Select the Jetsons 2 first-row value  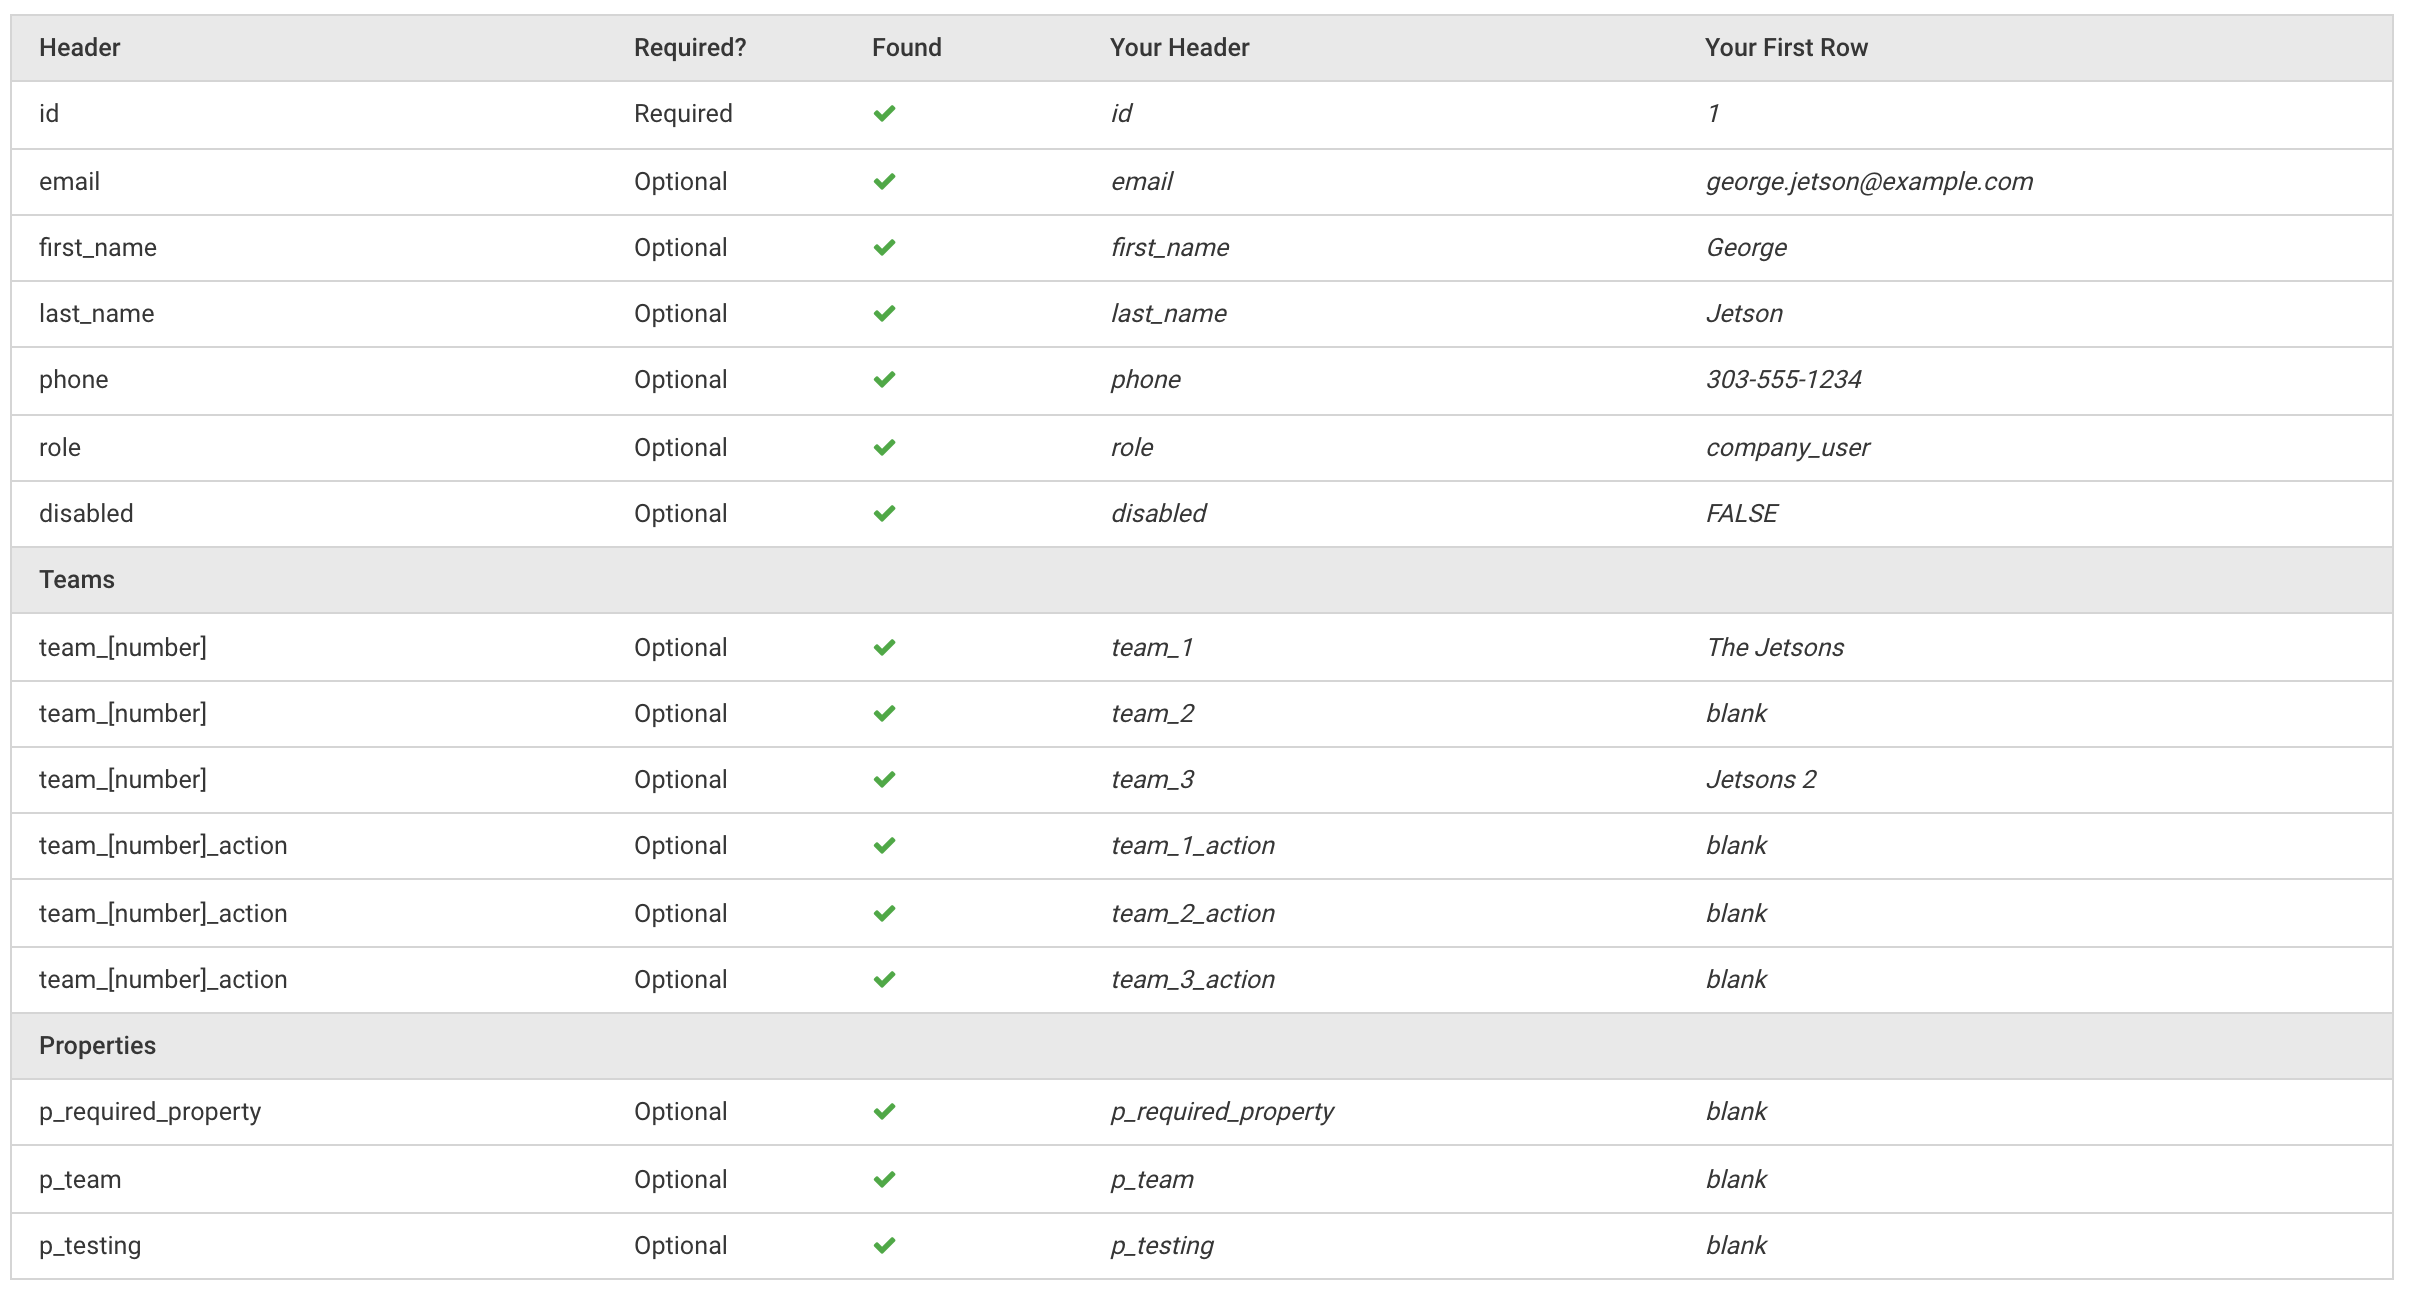pos(1761,780)
